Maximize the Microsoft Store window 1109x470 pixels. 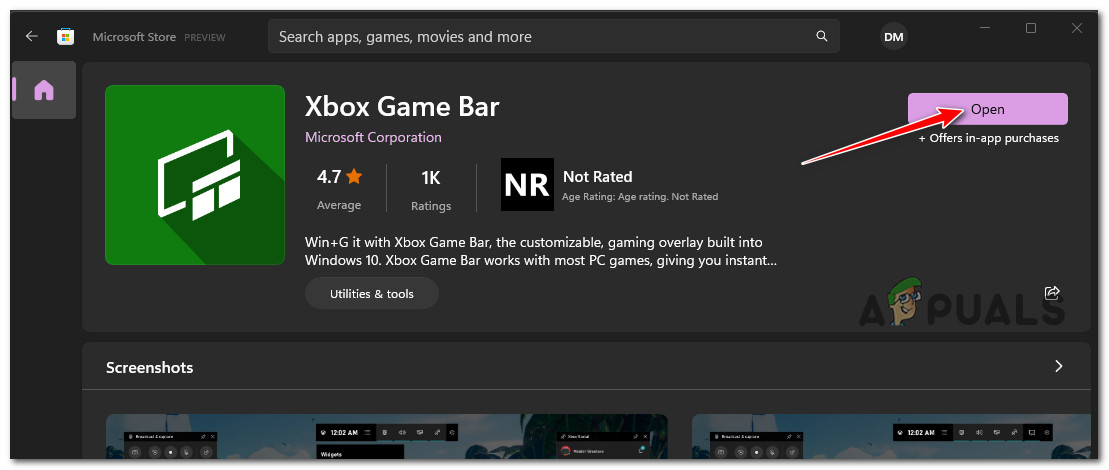[1031, 28]
